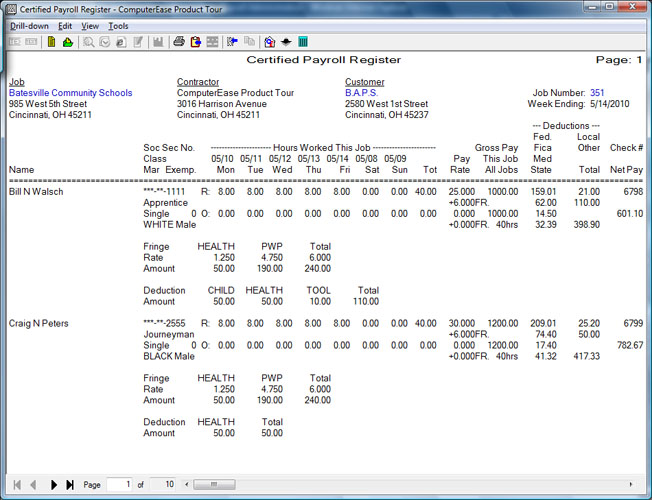Viewport: 652px width, 500px height.
Task: Open the View menu
Action: pyautogui.click(x=90, y=25)
